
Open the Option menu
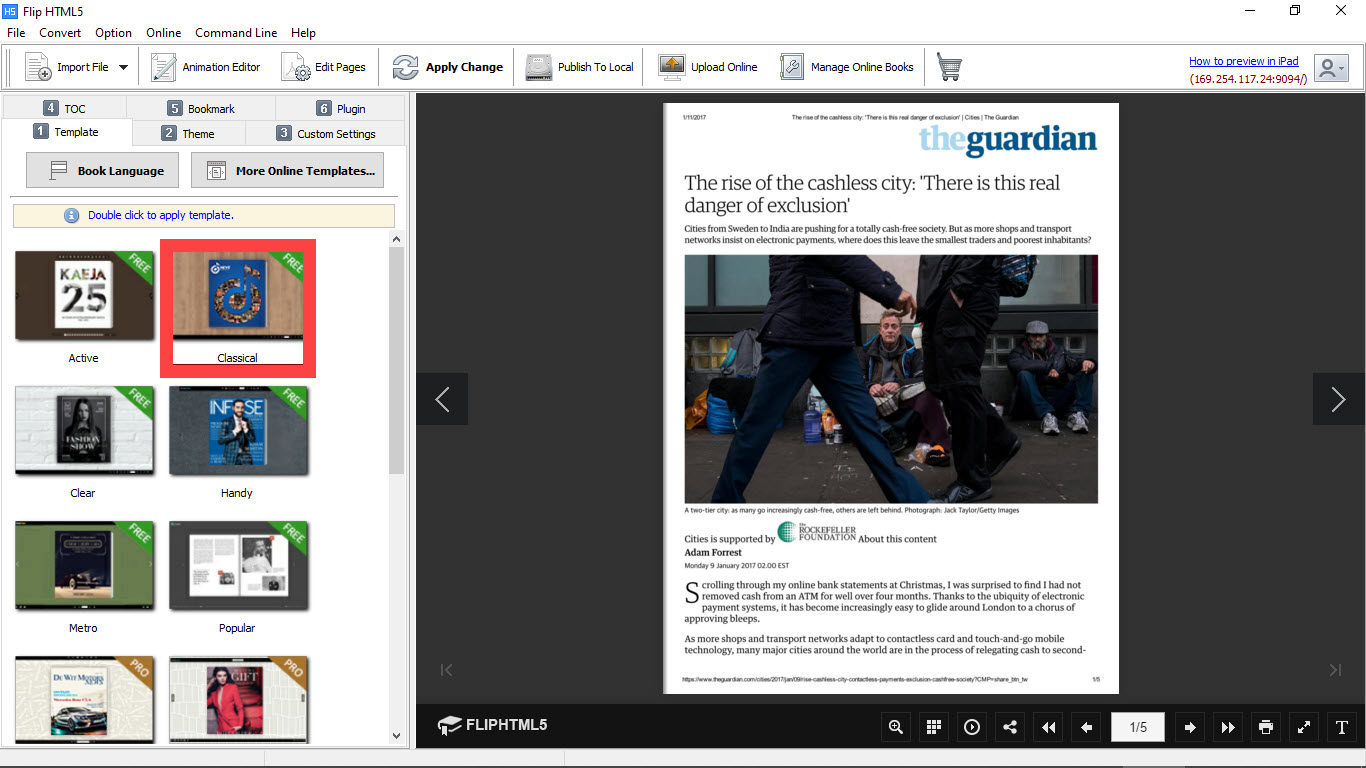114,33
